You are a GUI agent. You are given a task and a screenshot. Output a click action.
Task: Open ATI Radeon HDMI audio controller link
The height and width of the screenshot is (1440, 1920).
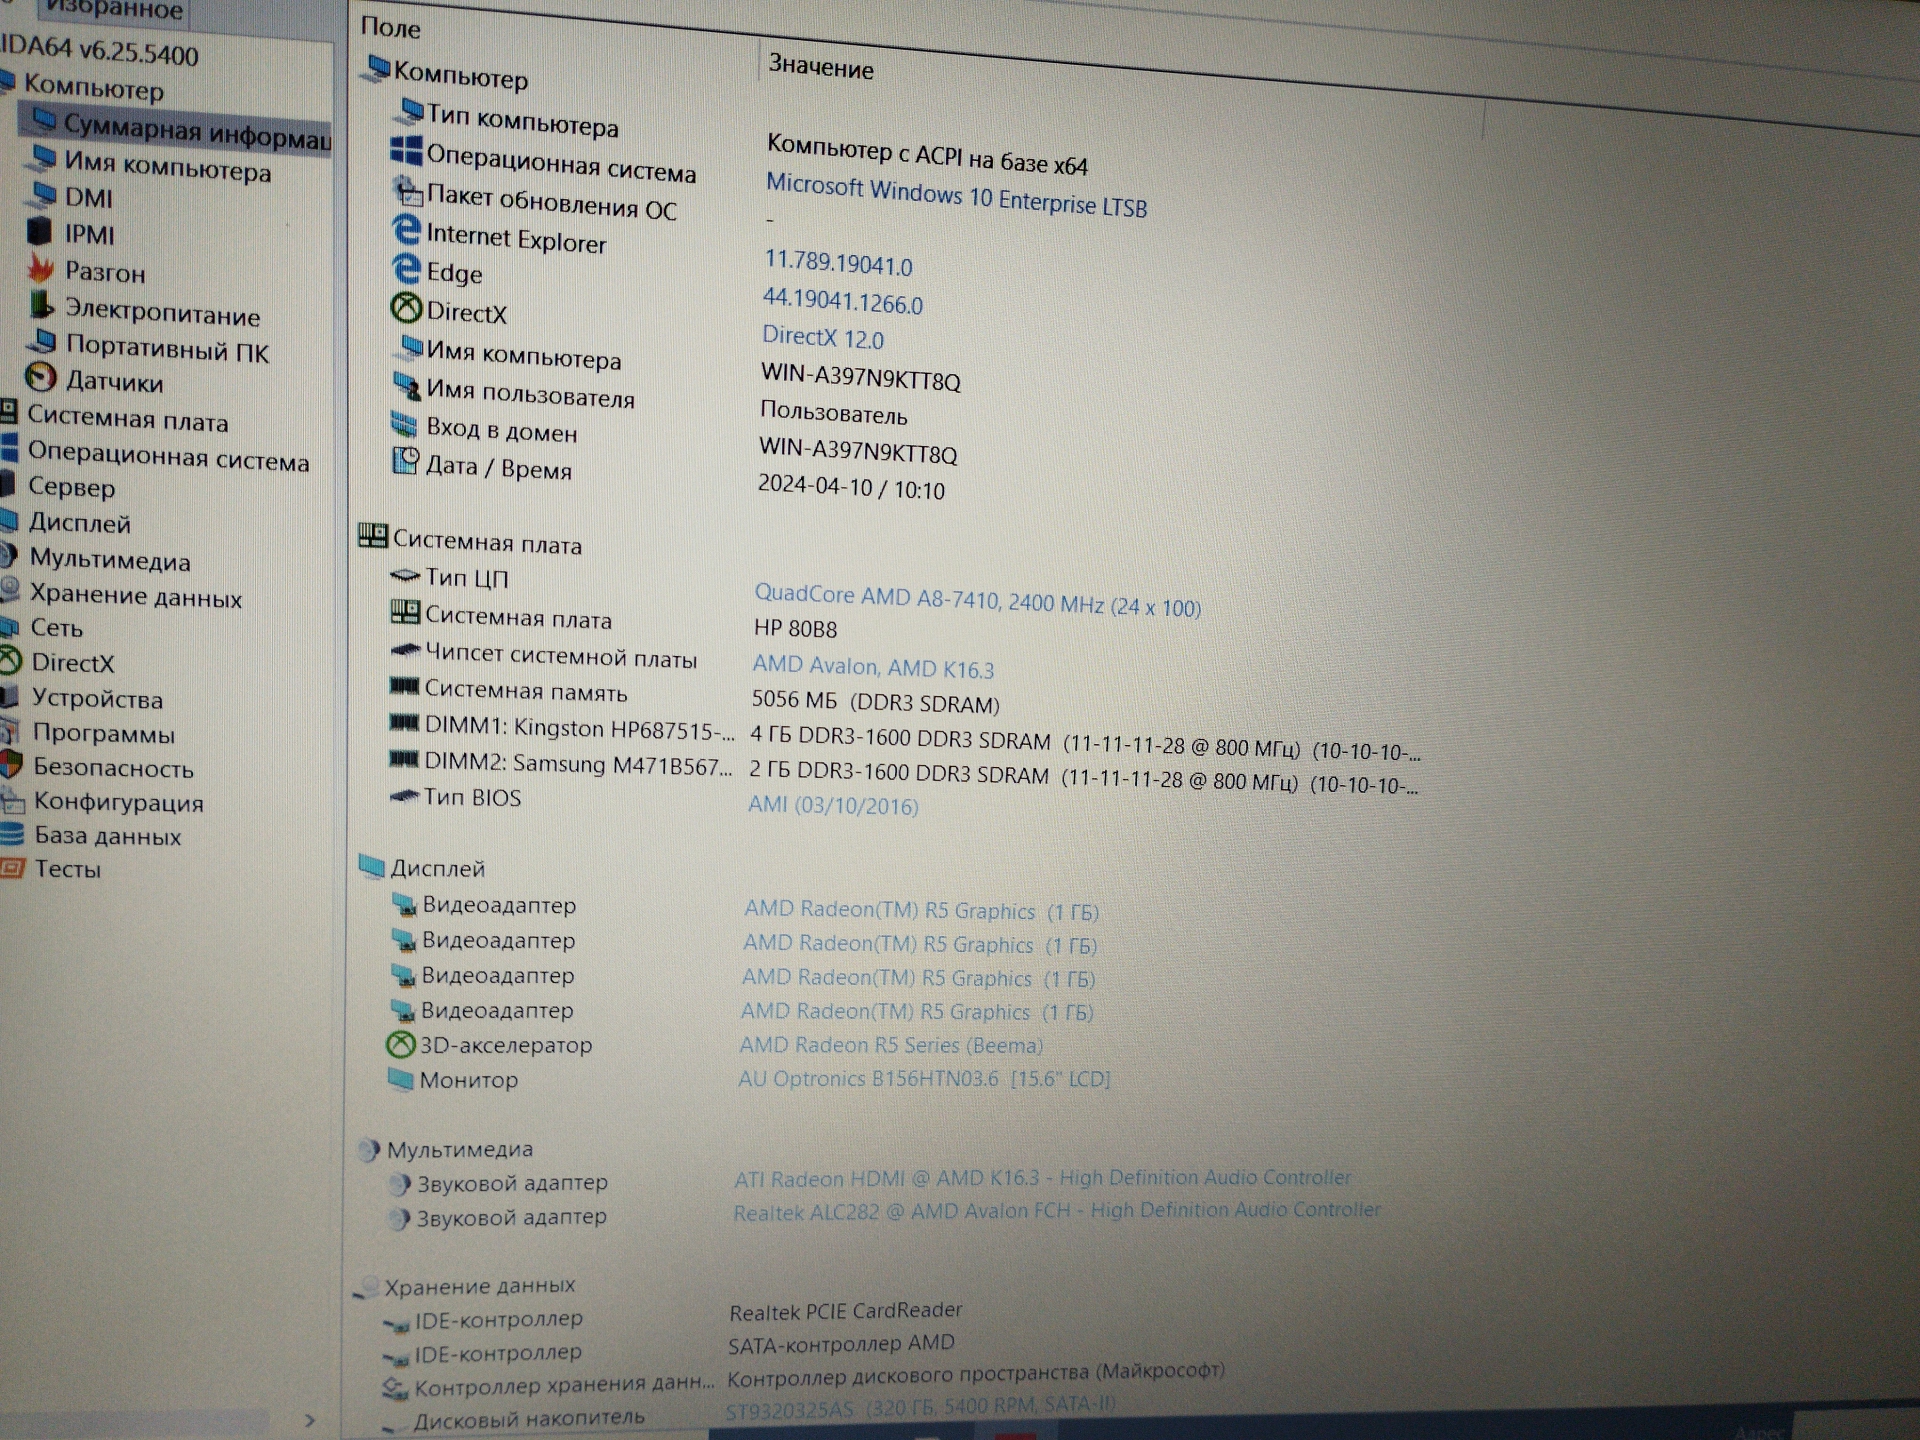click(x=1042, y=1178)
